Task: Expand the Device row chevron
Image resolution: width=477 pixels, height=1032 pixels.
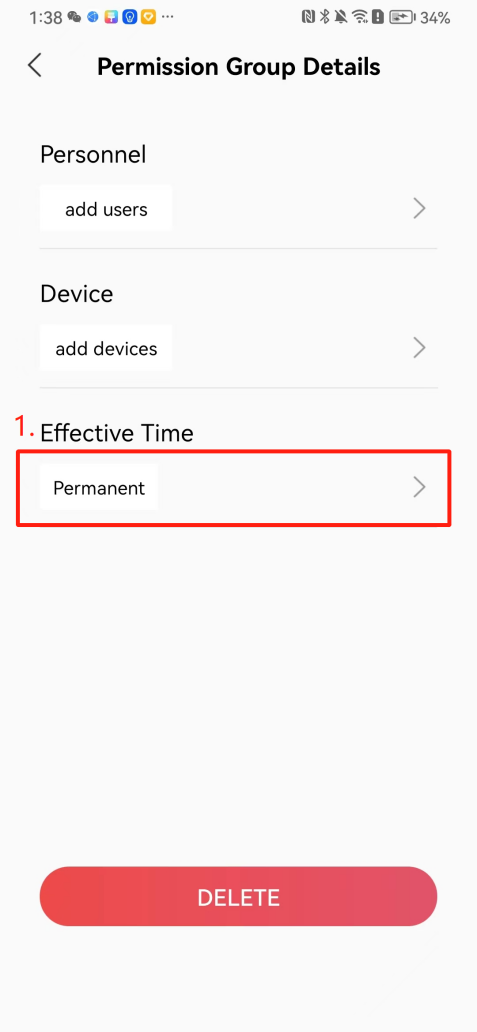Action: [420, 348]
